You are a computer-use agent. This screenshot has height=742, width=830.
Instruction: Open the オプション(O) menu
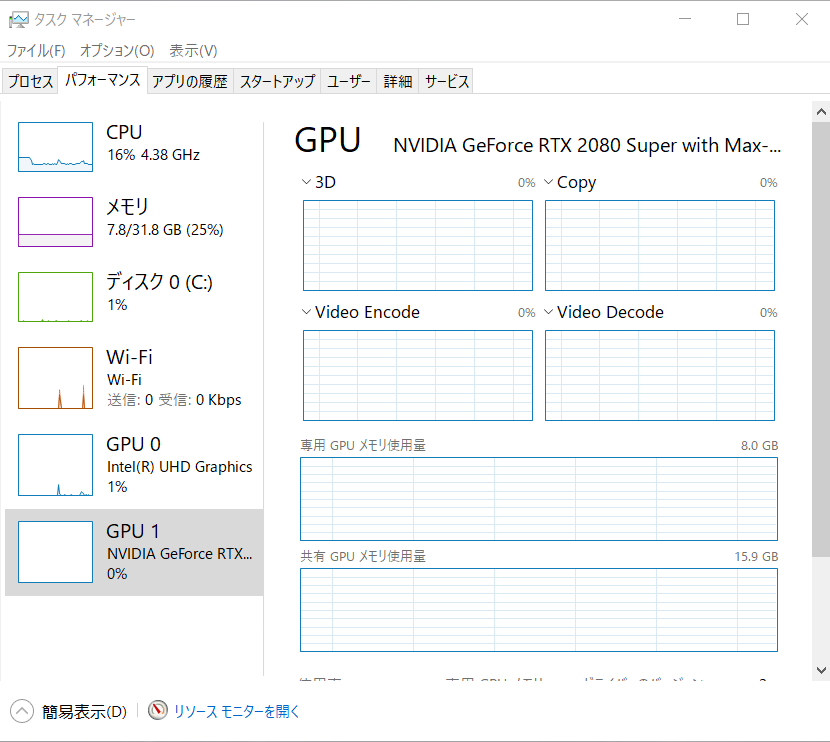pyautogui.click(x=117, y=51)
